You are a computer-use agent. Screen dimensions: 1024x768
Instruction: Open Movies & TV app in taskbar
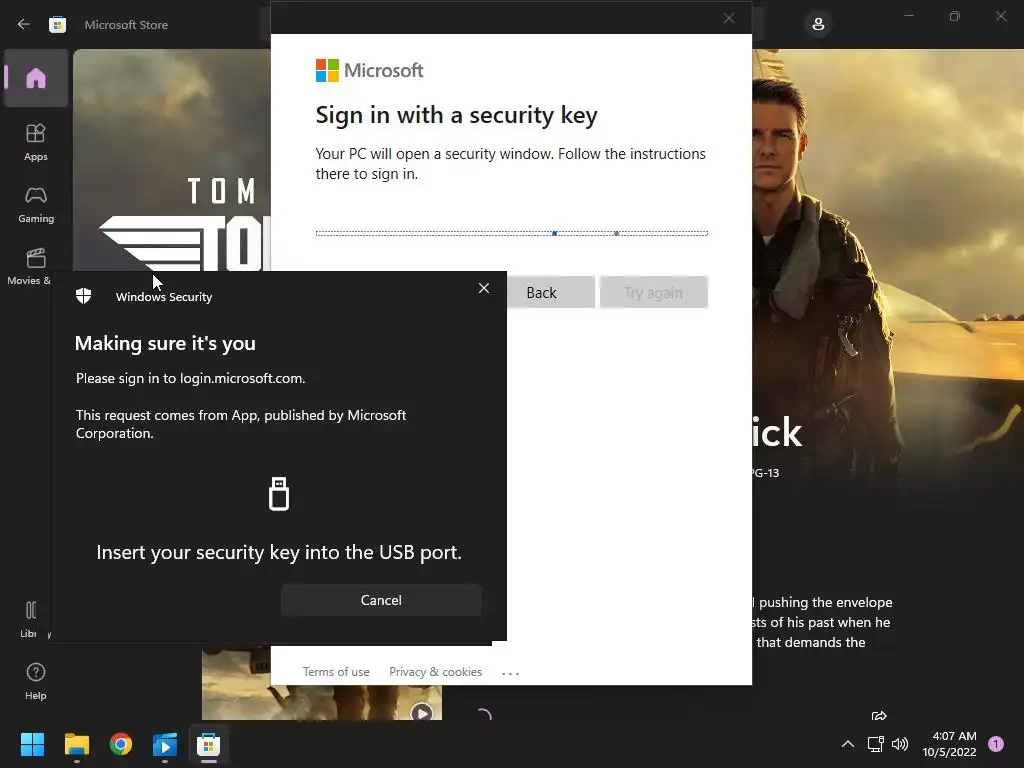point(165,744)
